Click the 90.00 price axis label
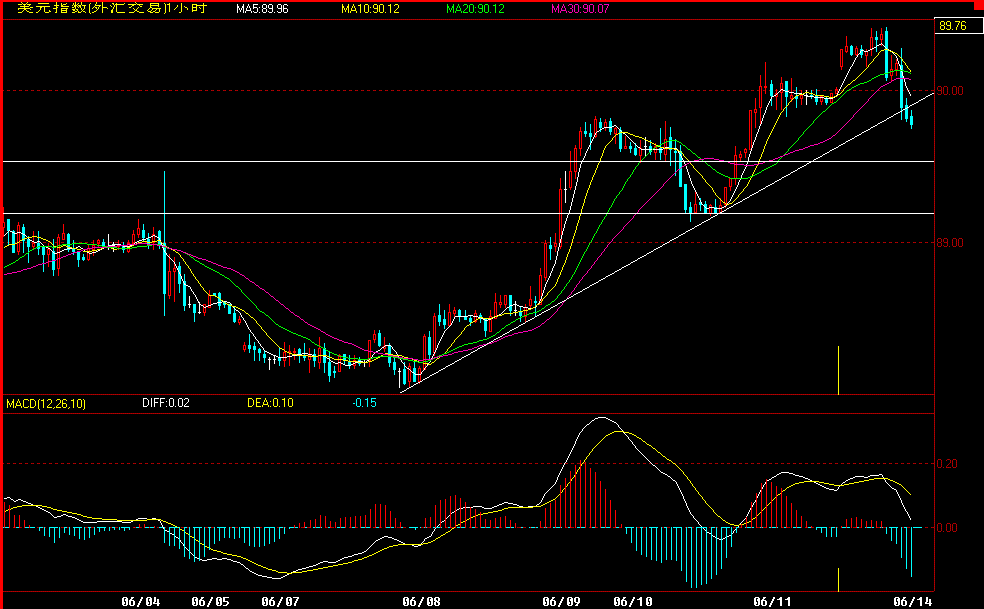Viewport: 984px width, 609px height. 951,91
